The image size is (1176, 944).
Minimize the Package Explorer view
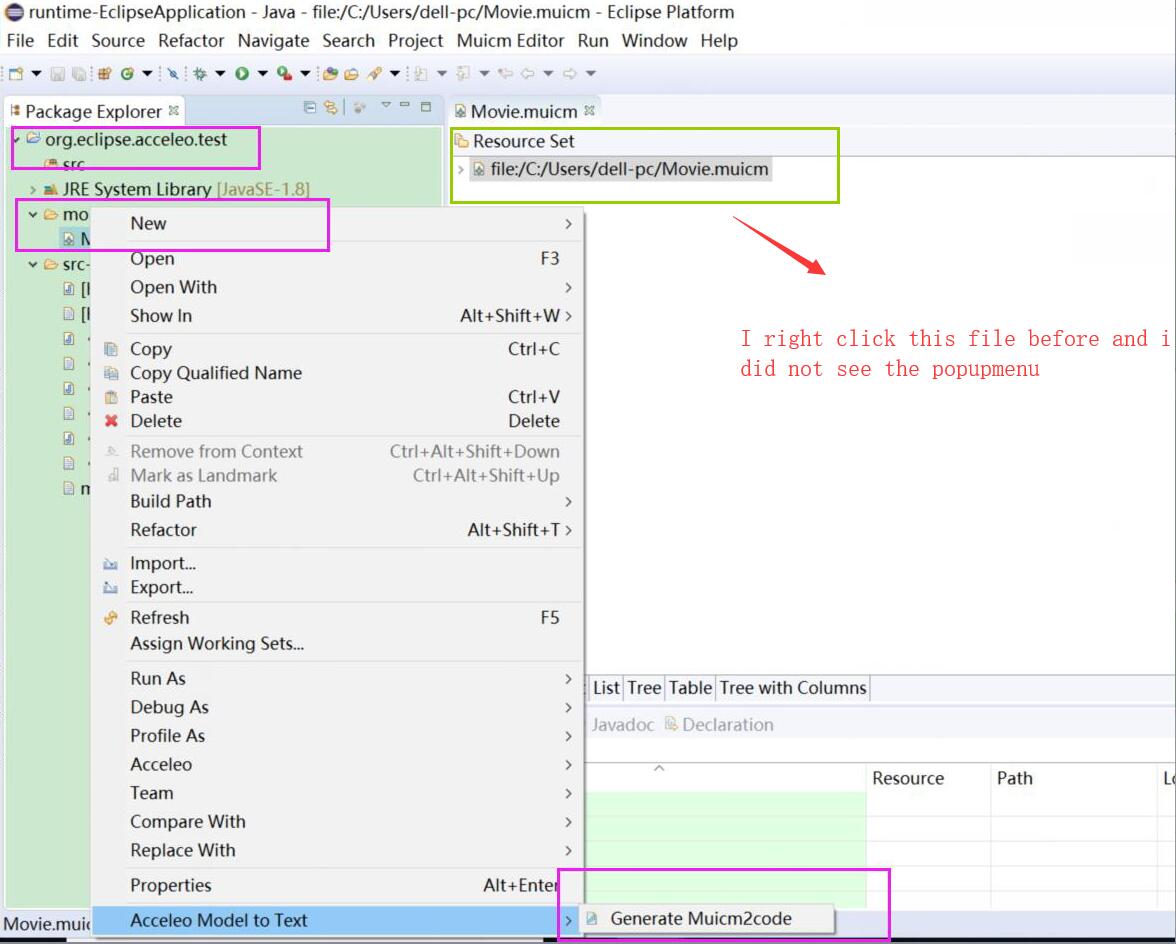pyautogui.click(x=405, y=106)
